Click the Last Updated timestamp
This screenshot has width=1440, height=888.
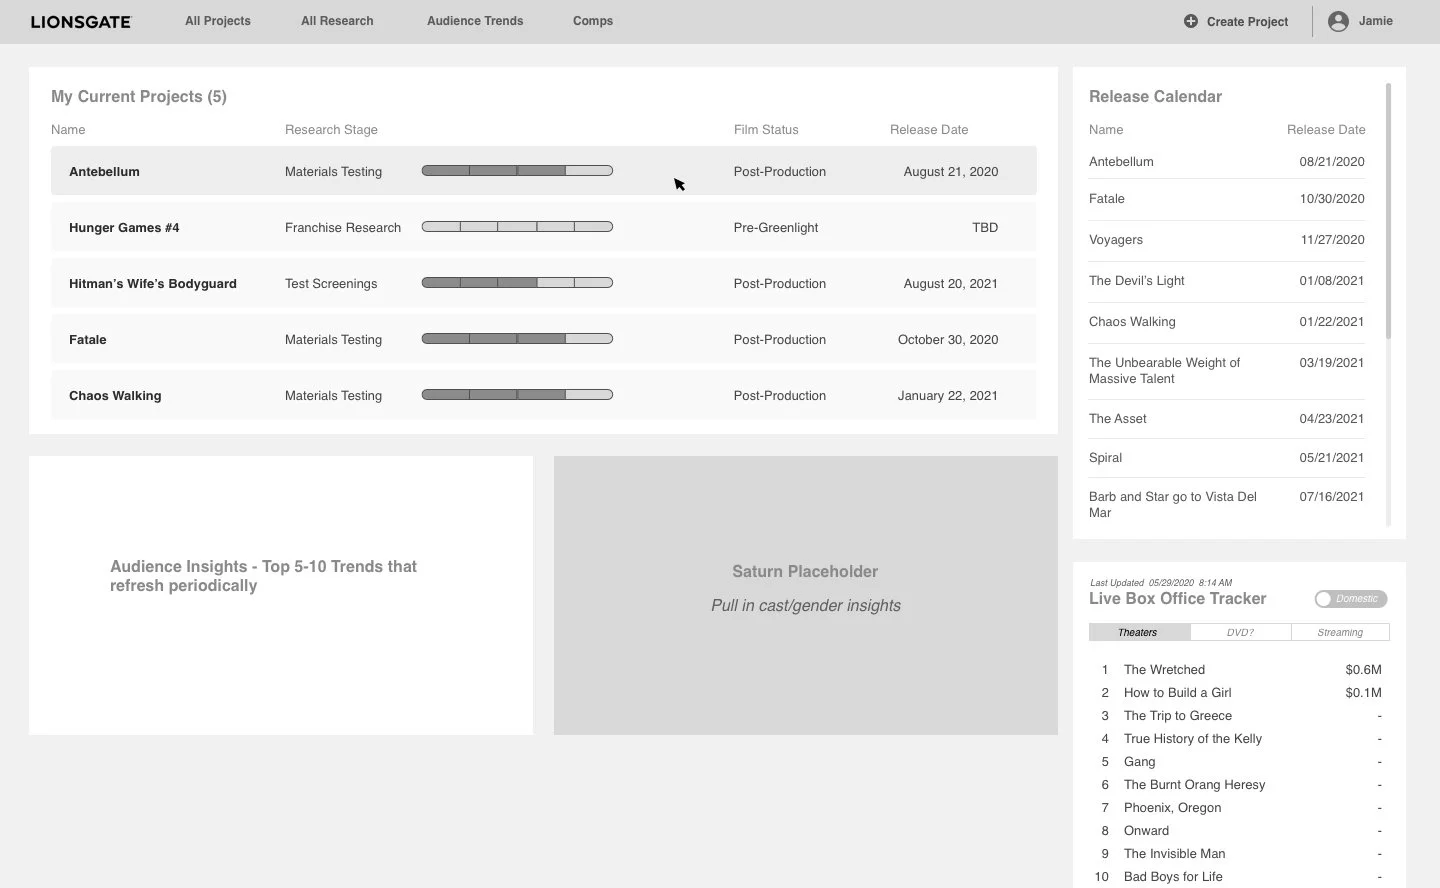(1161, 582)
